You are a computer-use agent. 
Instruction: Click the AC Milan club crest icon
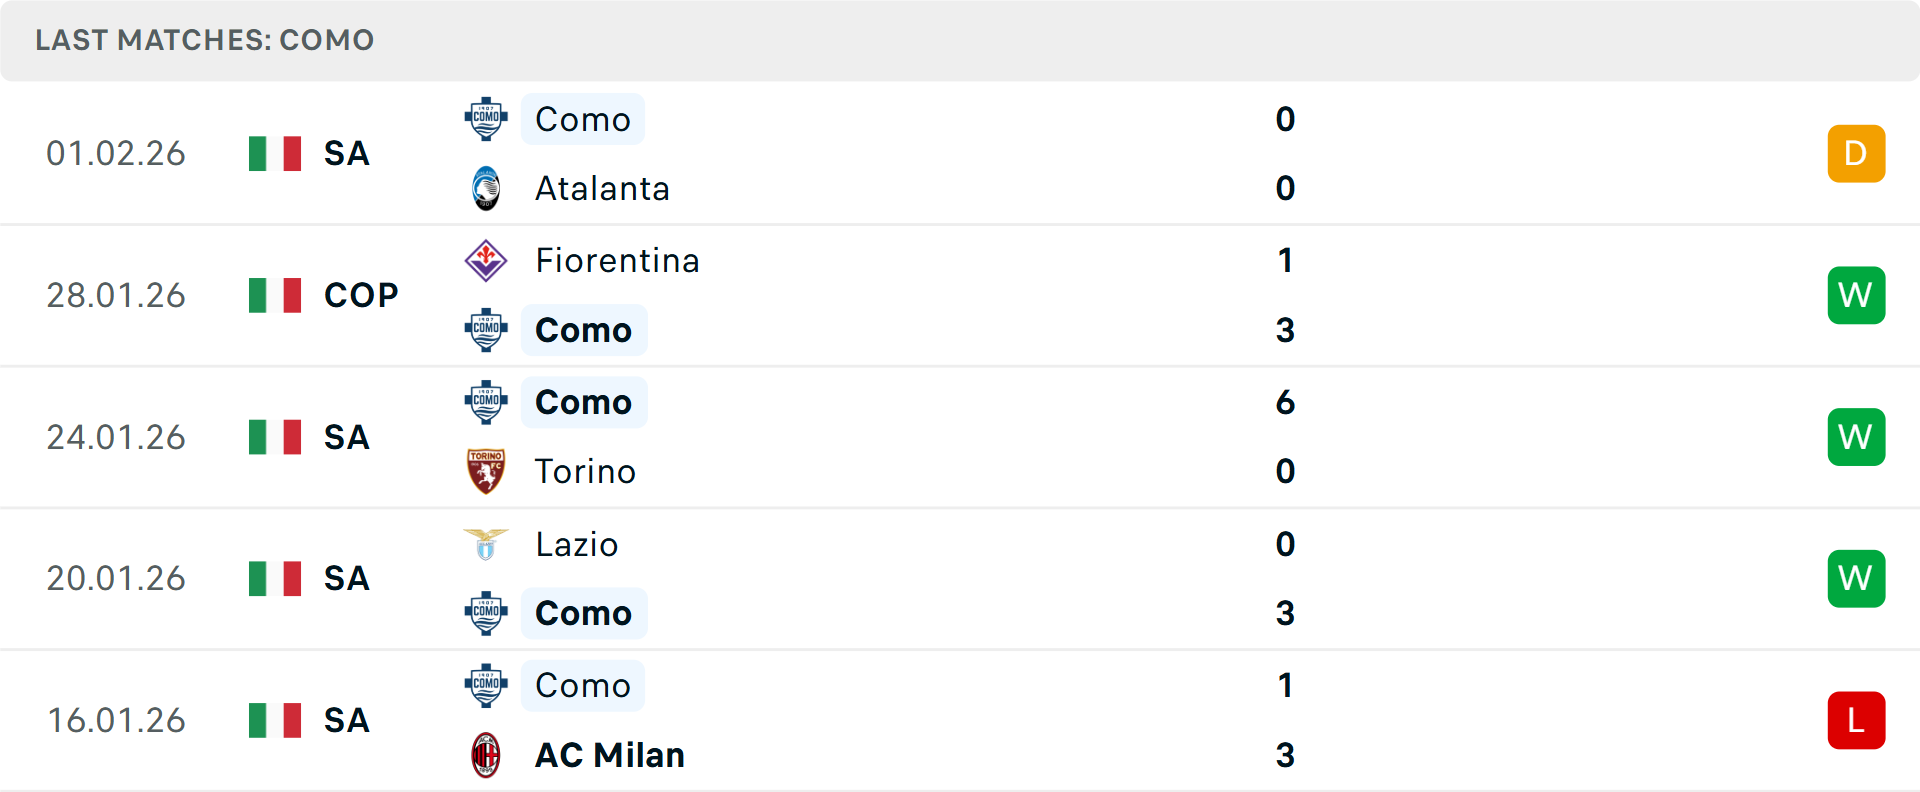tap(486, 755)
